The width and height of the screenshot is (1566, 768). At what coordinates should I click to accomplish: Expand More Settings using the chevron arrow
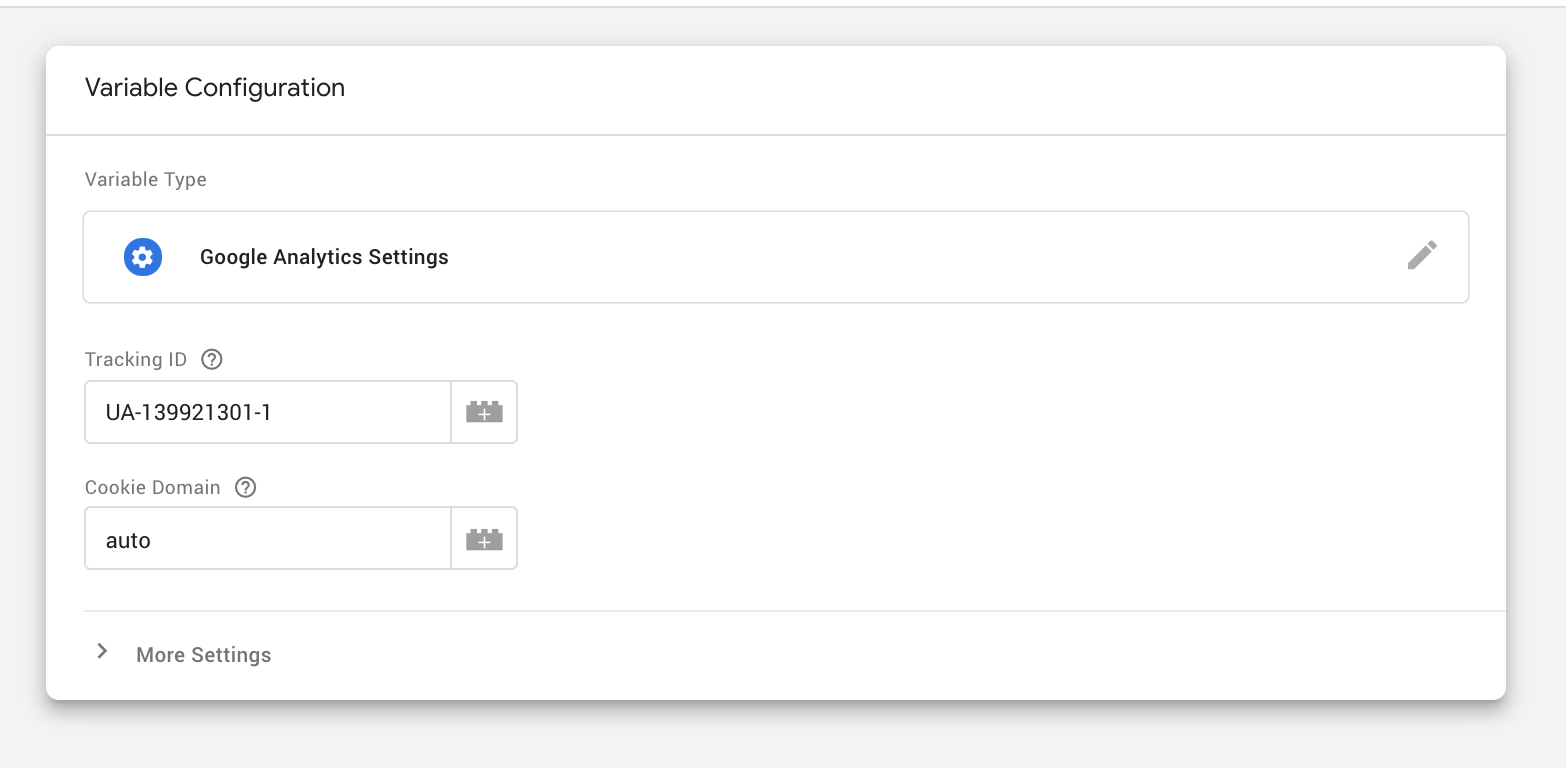(102, 652)
